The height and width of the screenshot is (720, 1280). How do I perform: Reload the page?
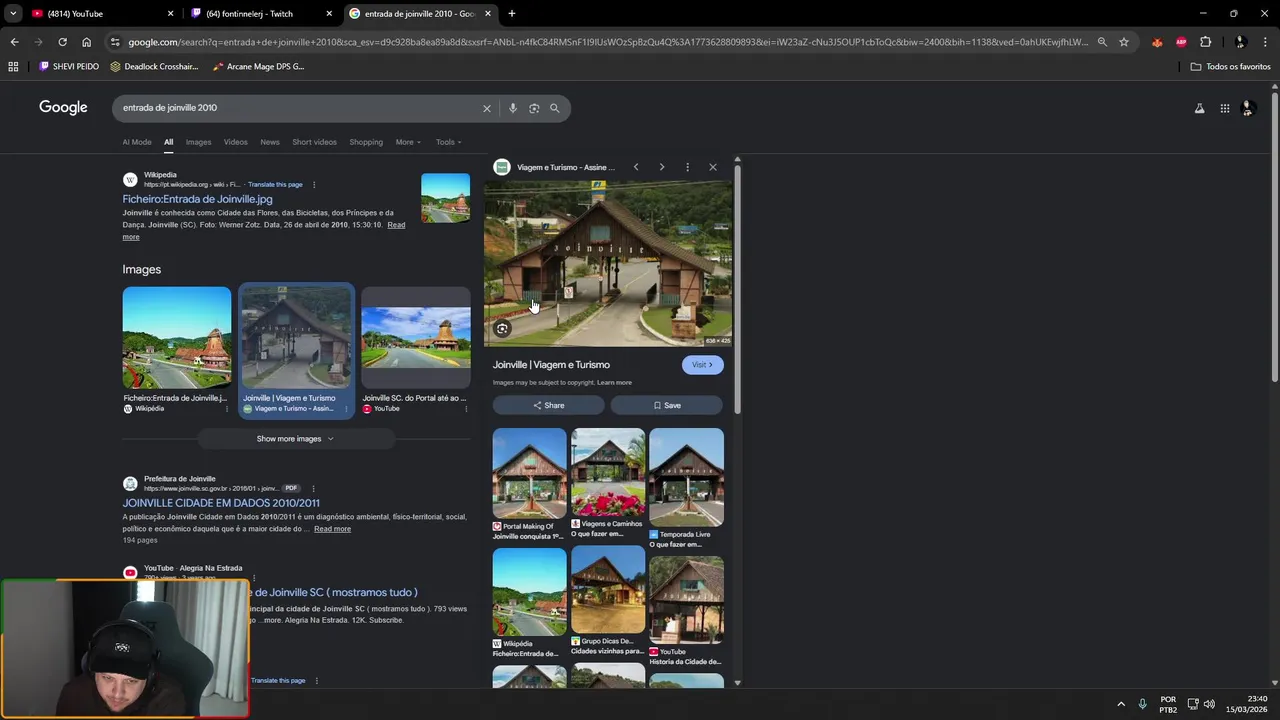62,42
